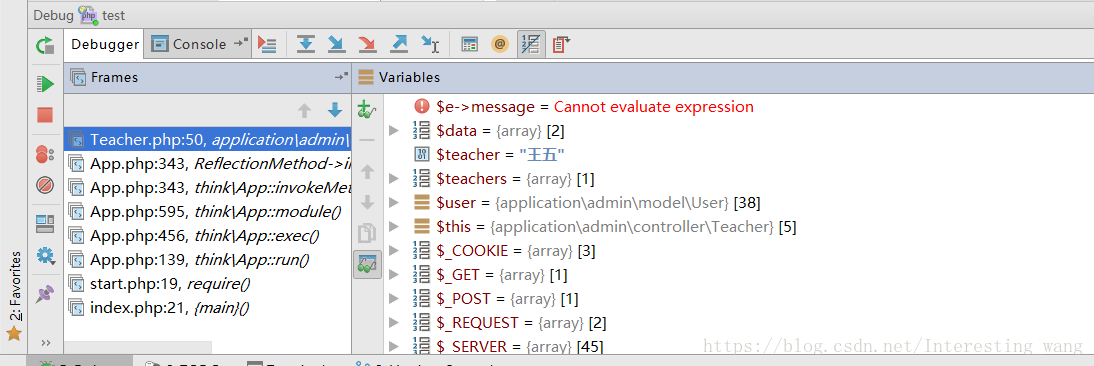Toggle show watches in variables
Screen dimensions: 1094x366
point(367,265)
